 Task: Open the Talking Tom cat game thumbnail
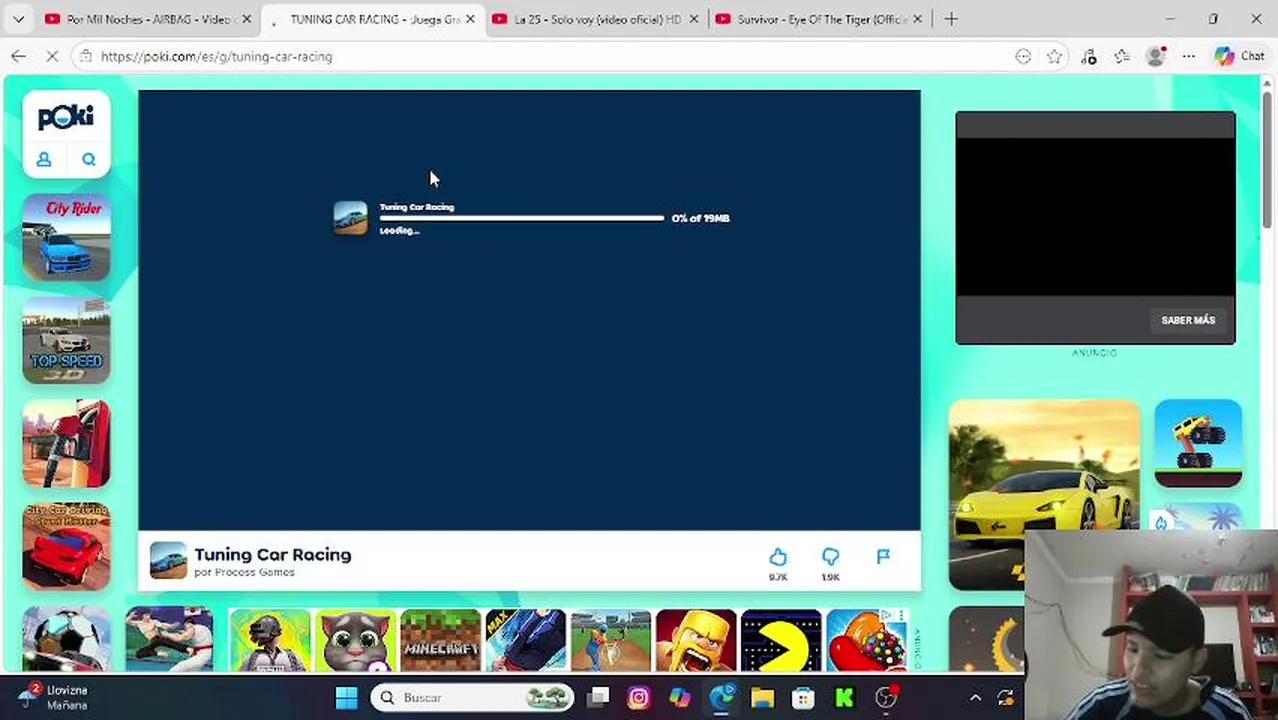356,640
